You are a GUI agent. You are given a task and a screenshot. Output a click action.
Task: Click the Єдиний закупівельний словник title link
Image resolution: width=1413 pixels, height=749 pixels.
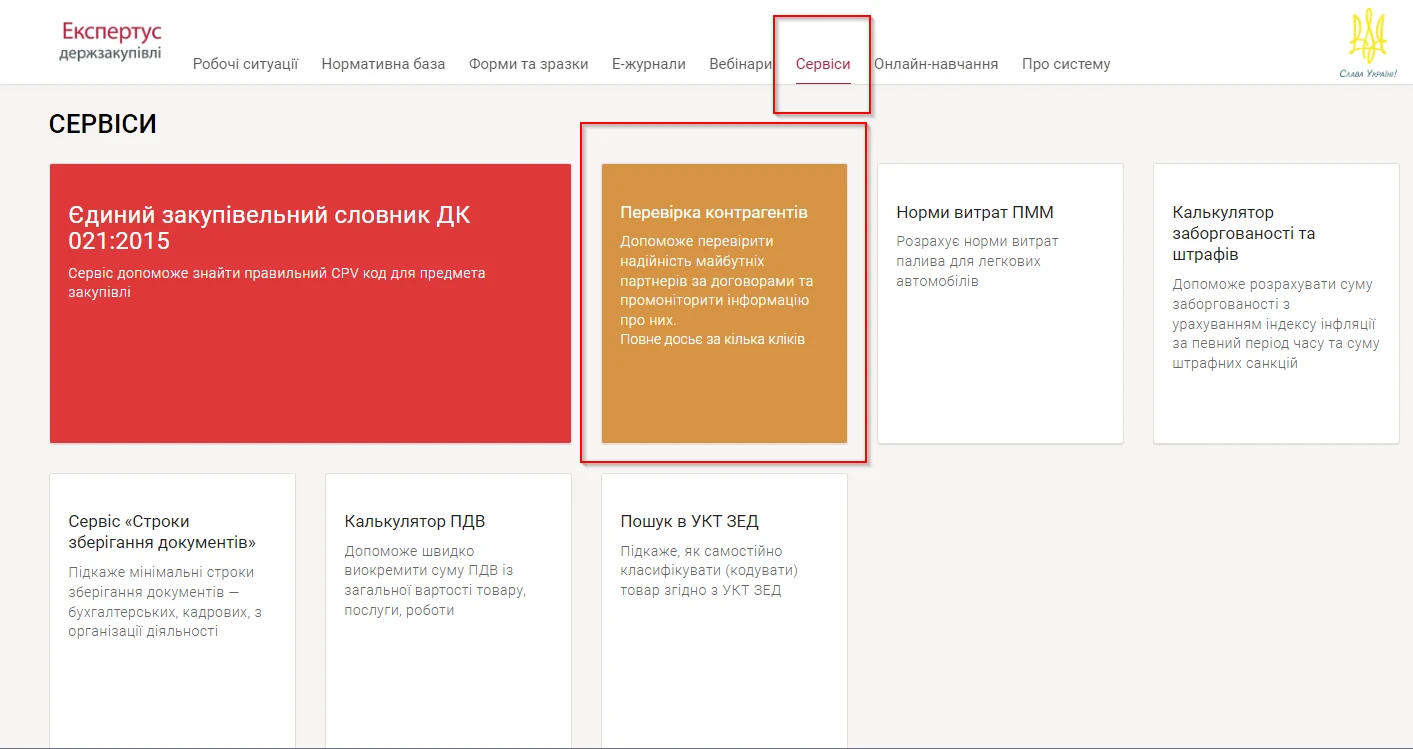(268, 227)
